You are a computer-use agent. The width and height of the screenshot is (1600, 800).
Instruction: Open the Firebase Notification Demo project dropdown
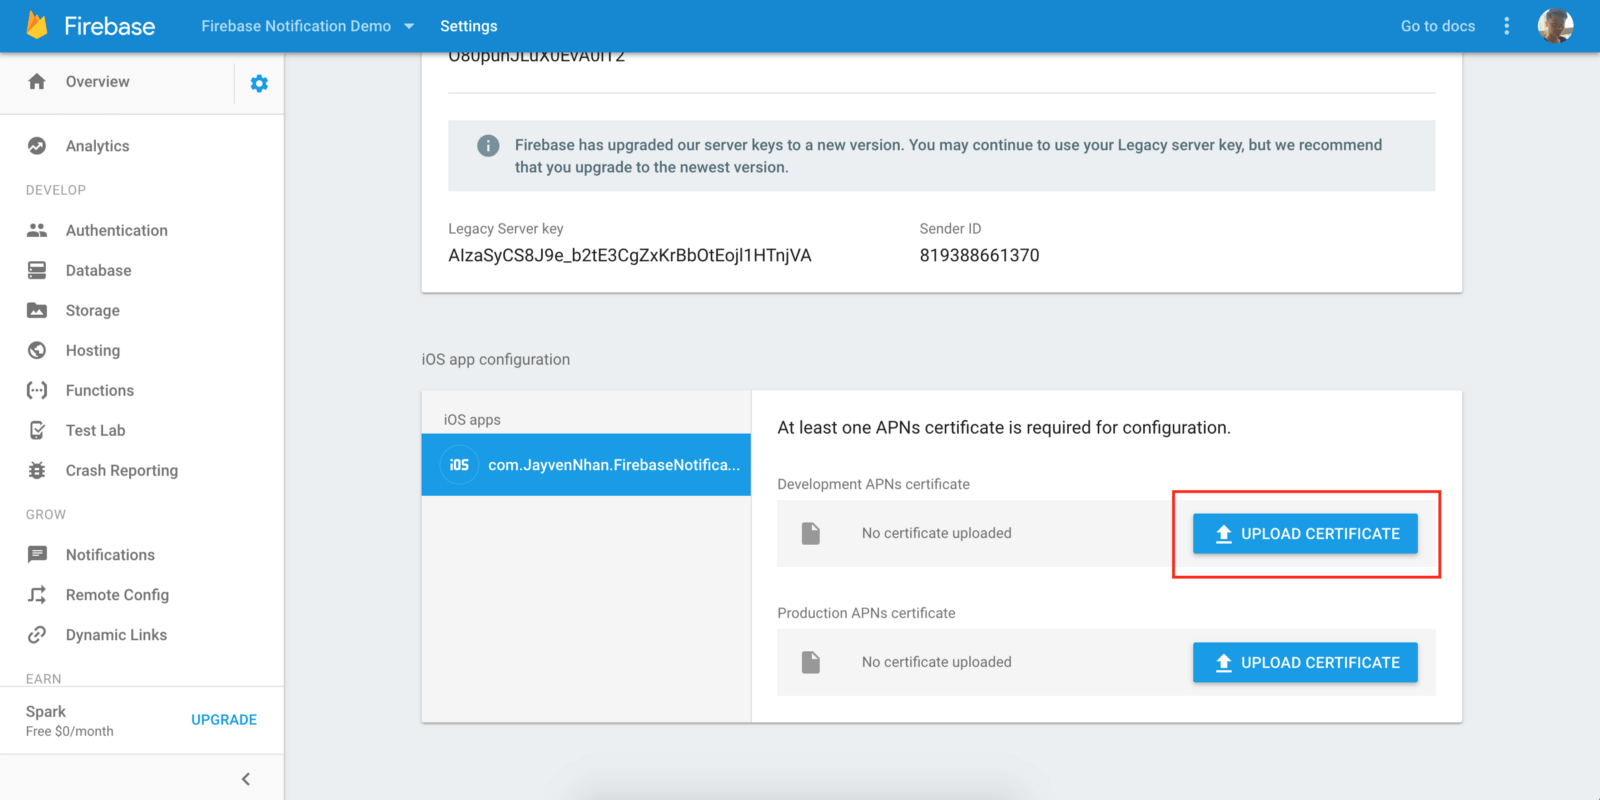[308, 26]
